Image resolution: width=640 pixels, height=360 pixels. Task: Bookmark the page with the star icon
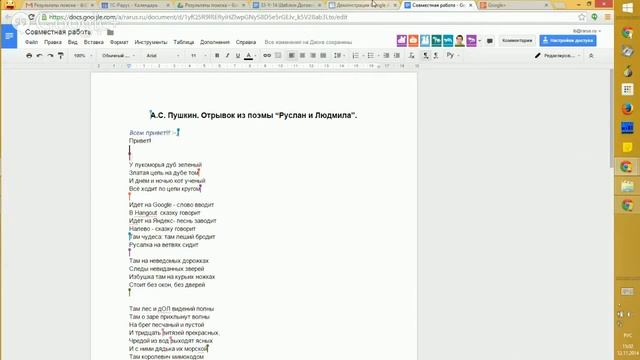pos(582,17)
